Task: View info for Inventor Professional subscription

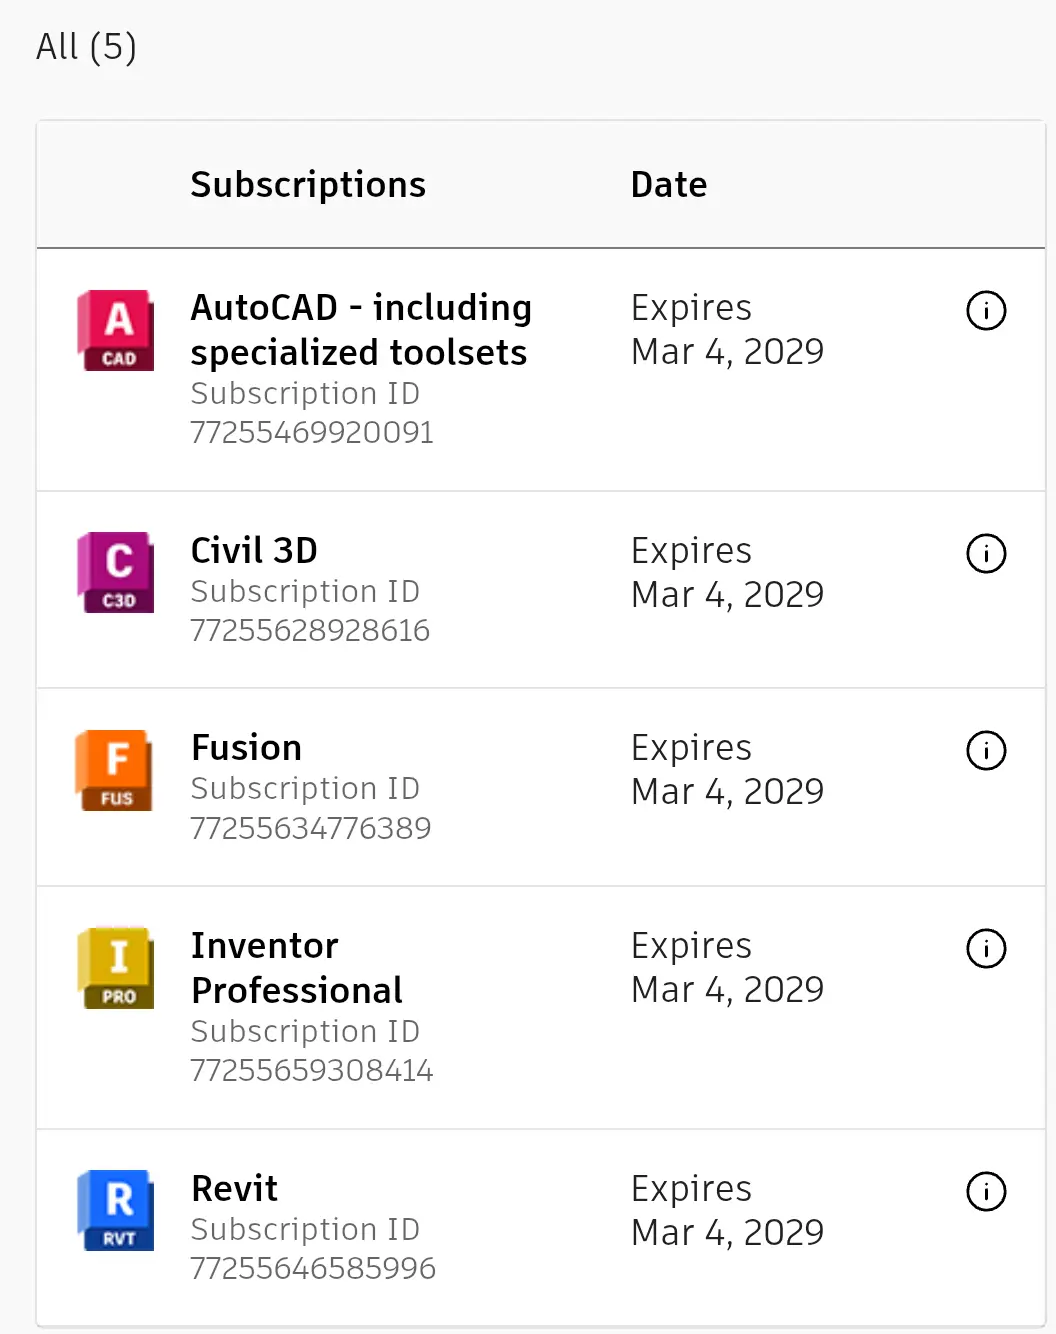Action: pos(986,948)
